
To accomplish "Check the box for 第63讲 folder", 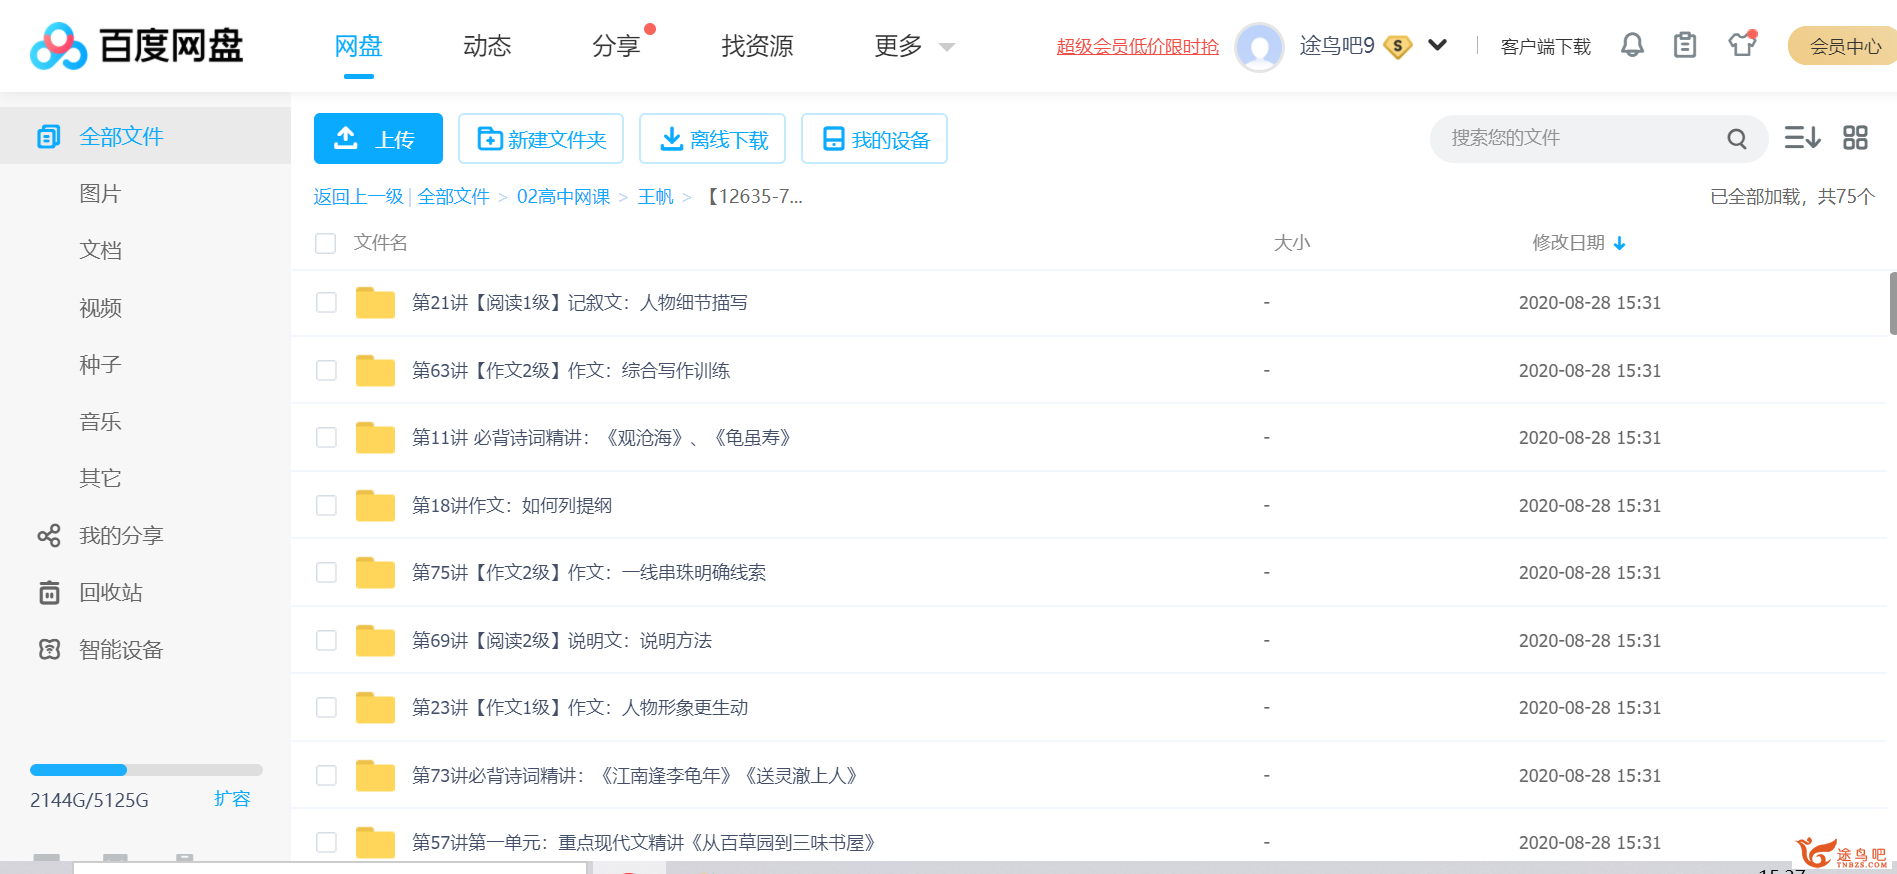I will [326, 370].
